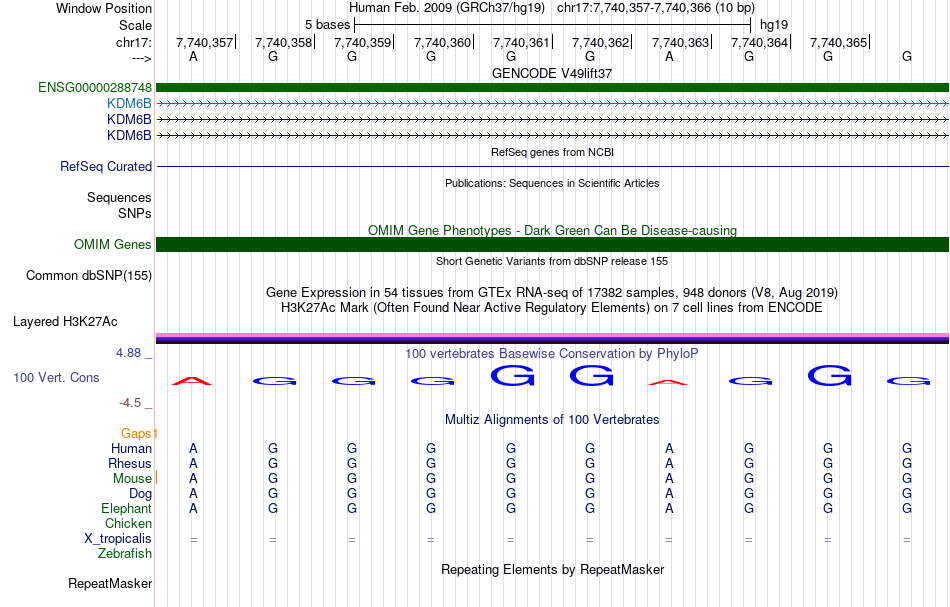Click the Zebrafish species row label

[125, 554]
